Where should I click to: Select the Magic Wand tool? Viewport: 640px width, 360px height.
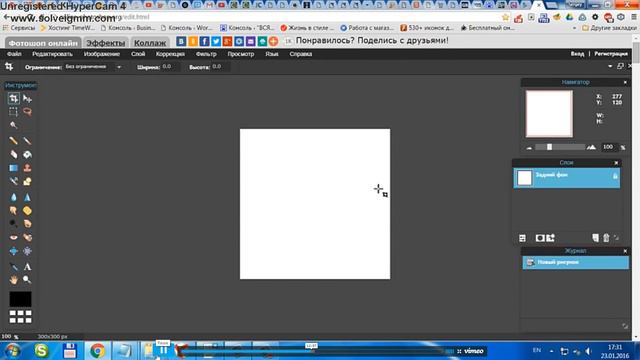pyautogui.click(x=13, y=125)
